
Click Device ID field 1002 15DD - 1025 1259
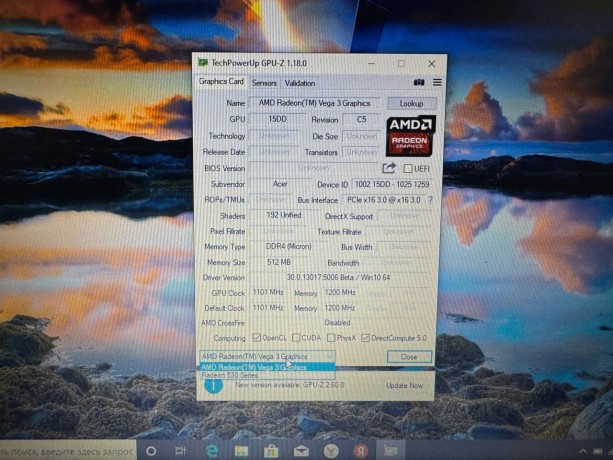coord(392,184)
